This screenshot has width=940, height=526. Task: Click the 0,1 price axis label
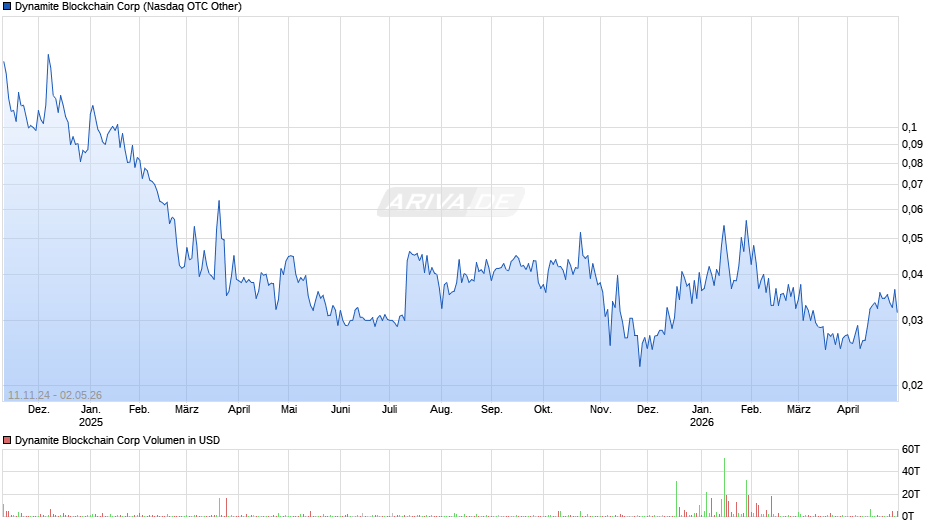[909, 127]
